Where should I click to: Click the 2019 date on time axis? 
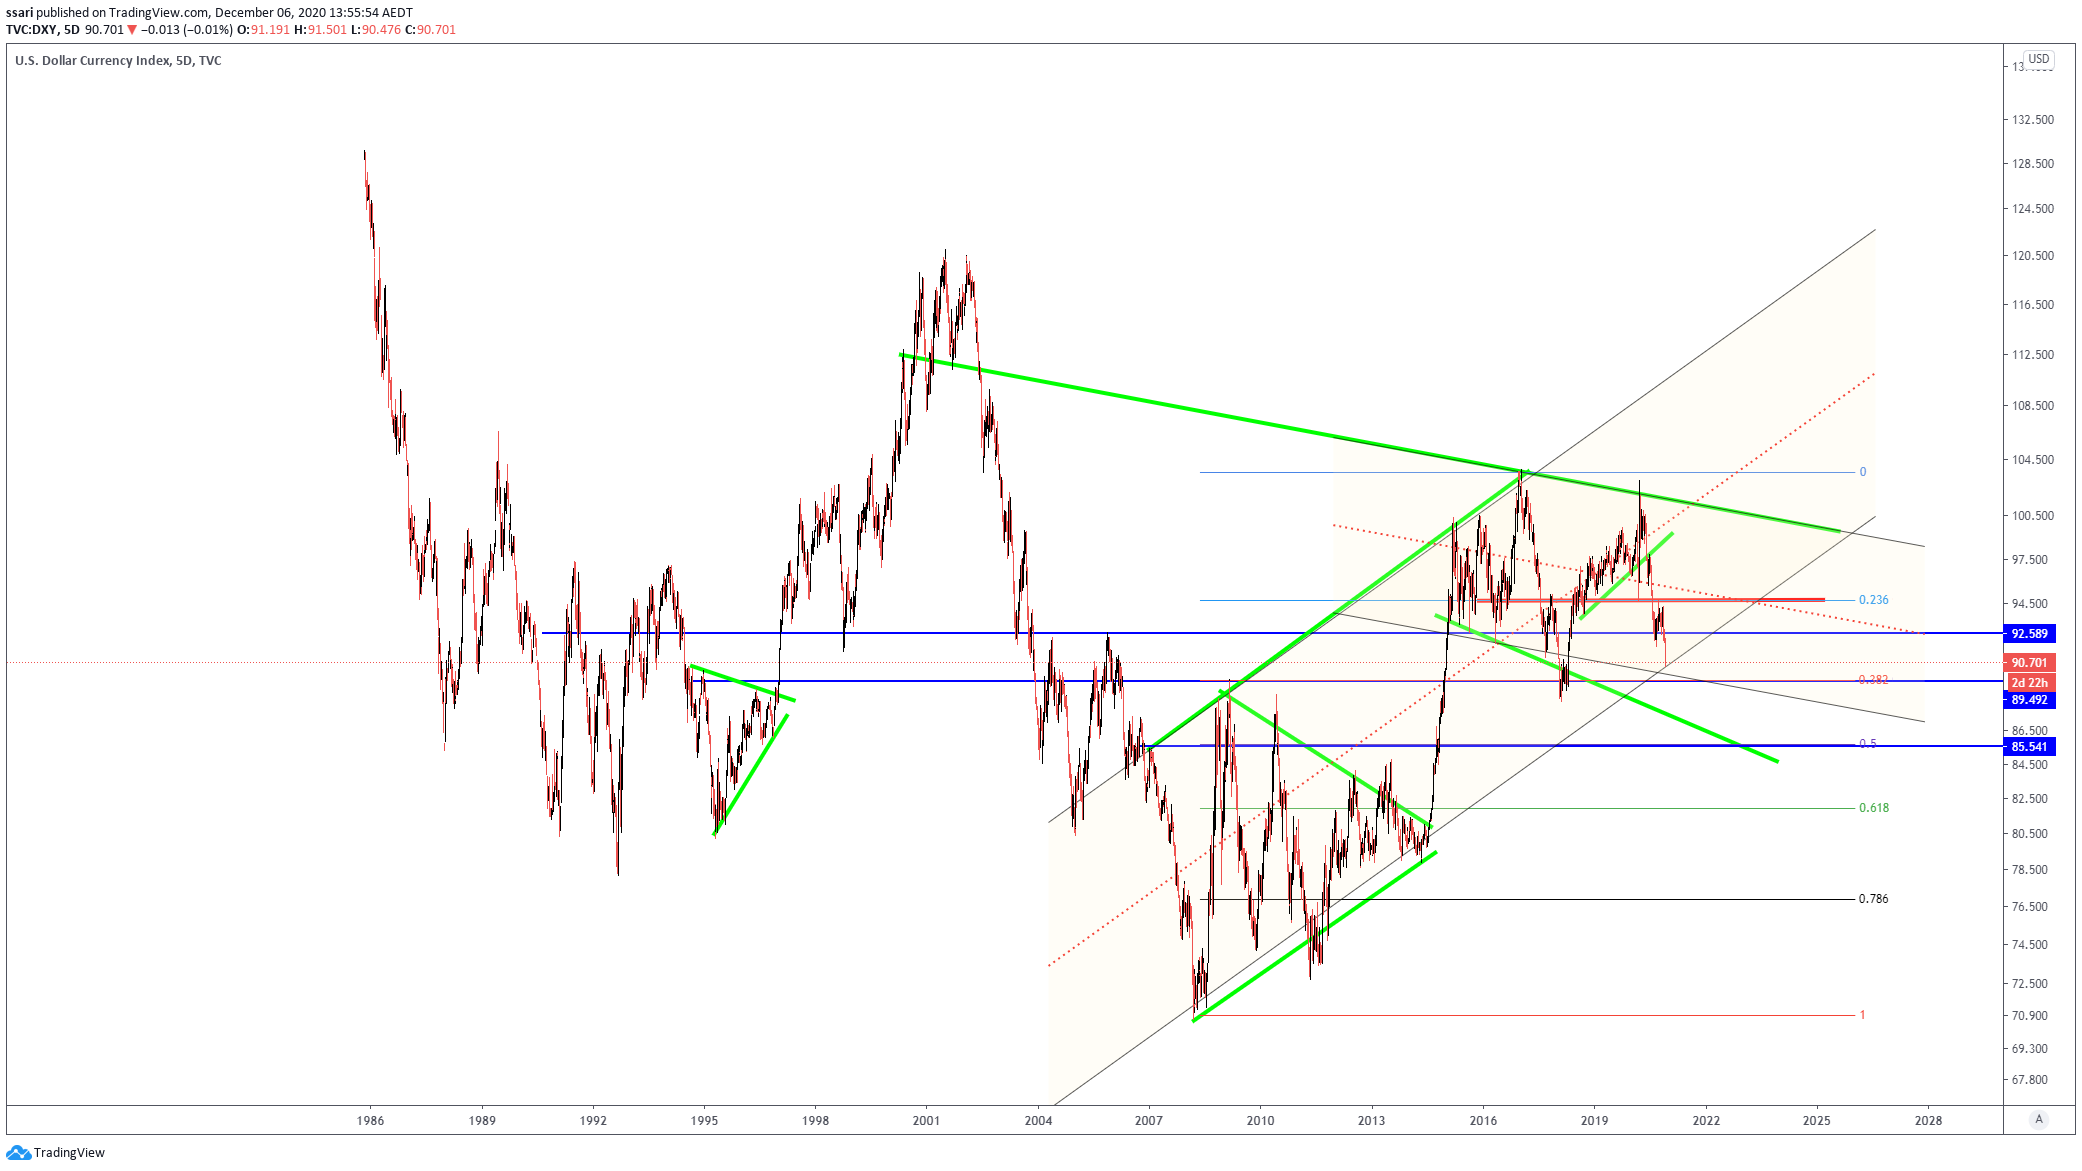coord(1594,1121)
